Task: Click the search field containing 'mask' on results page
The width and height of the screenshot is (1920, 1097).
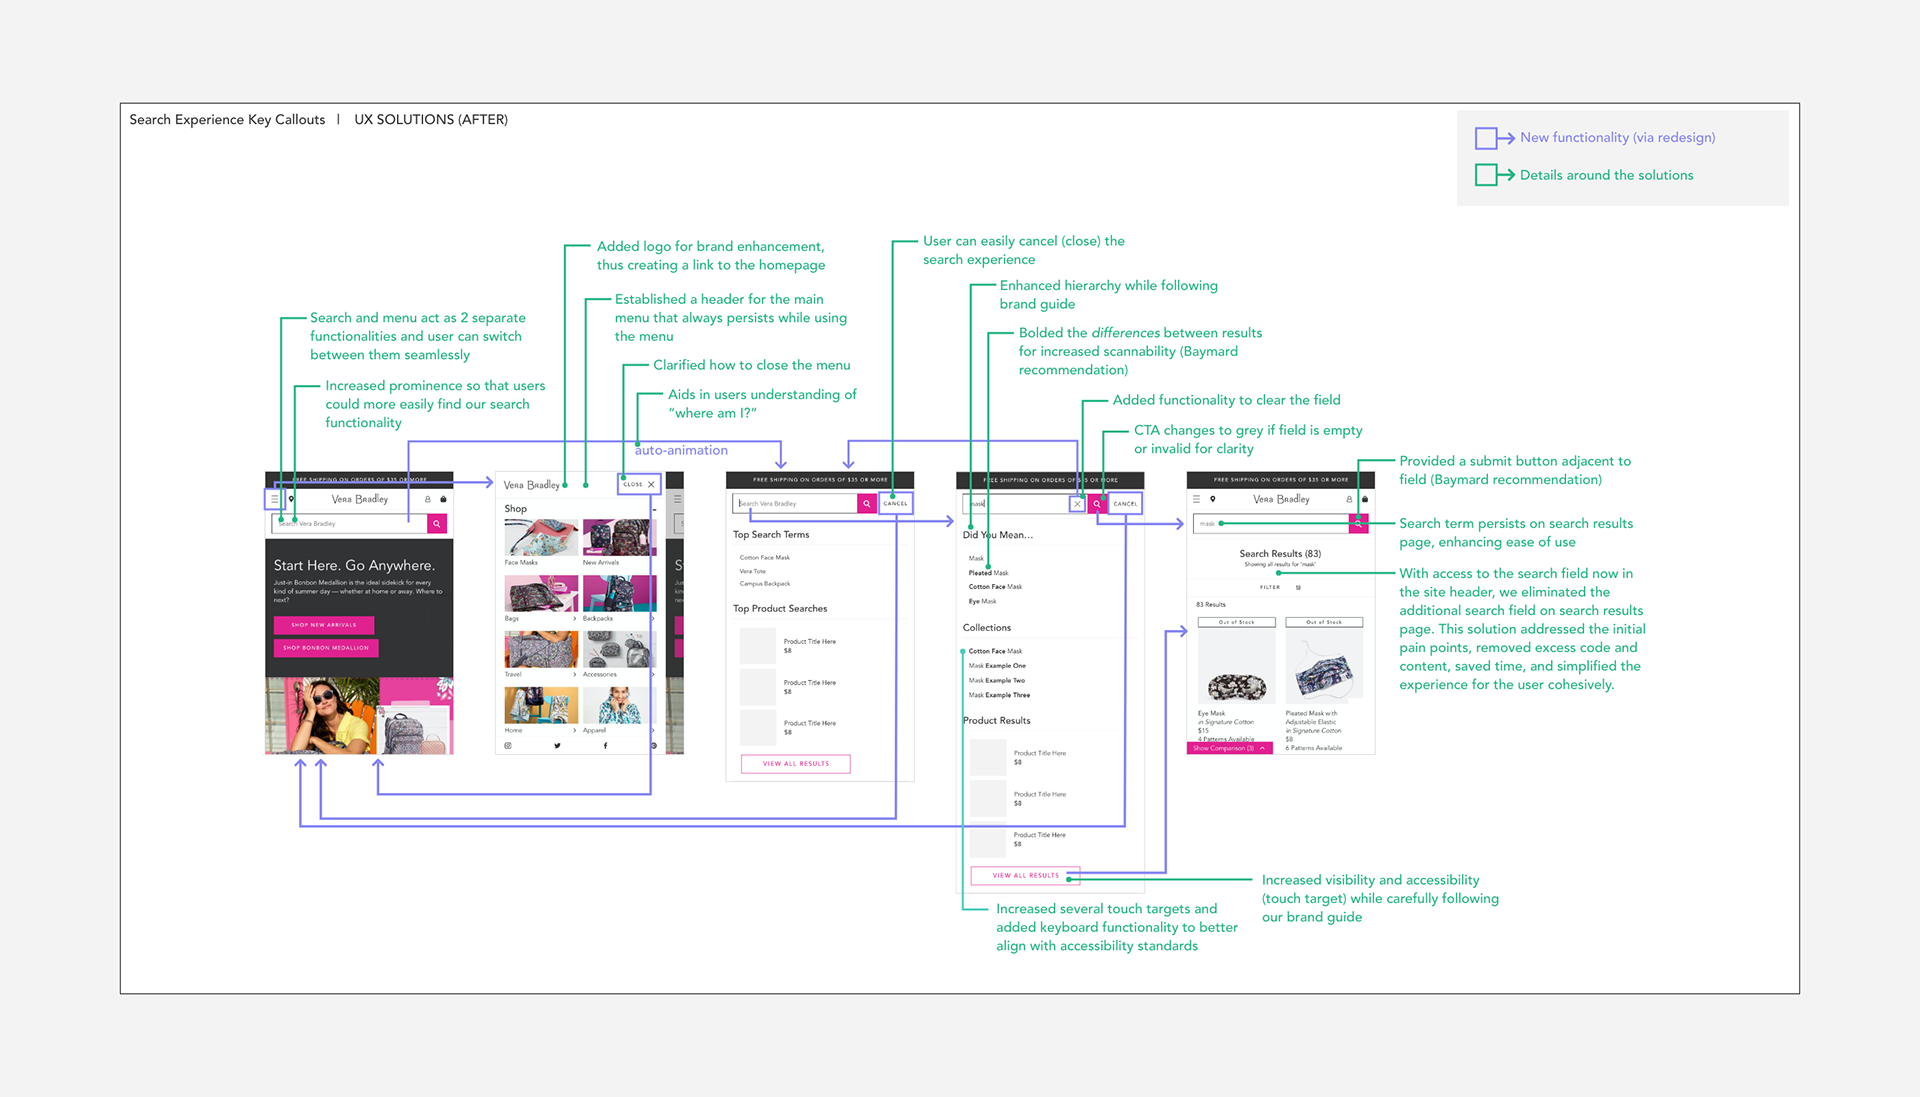Action: click(1271, 524)
